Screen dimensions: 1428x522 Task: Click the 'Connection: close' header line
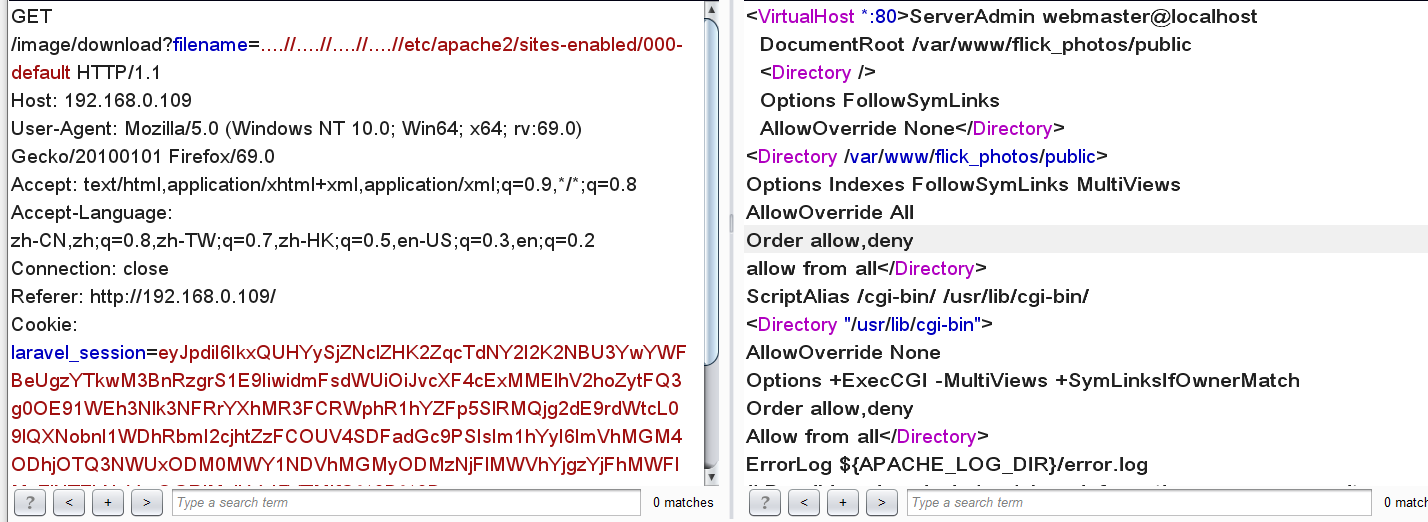(90, 268)
